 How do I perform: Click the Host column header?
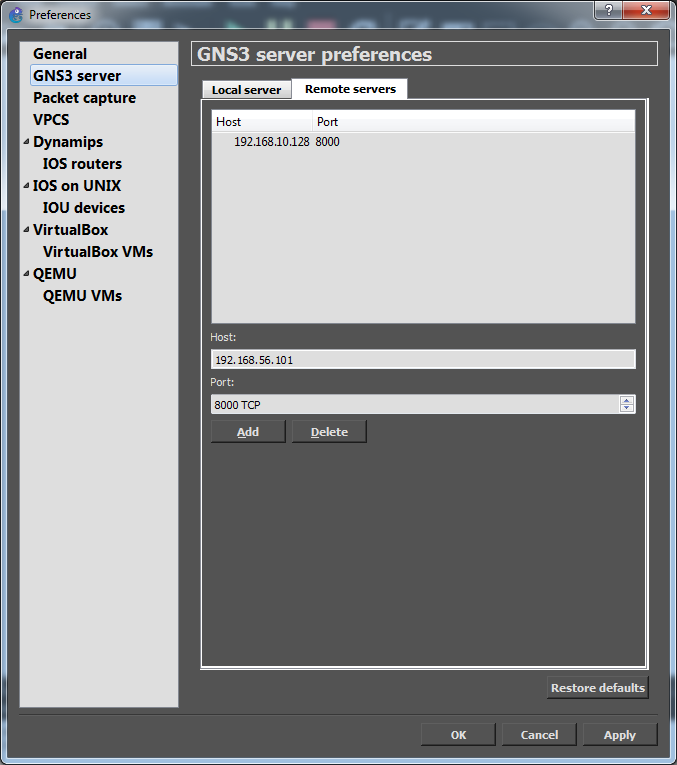click(262, 121)
